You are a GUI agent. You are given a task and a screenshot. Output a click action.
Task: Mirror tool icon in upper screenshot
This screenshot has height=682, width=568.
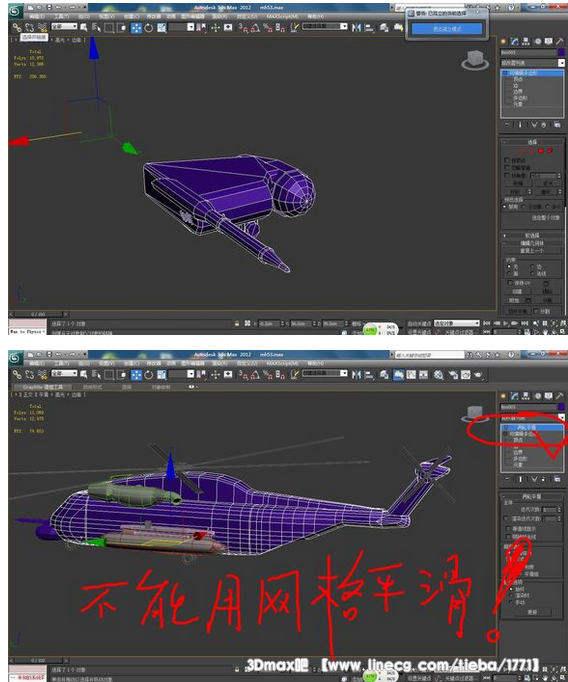[357, 28]
